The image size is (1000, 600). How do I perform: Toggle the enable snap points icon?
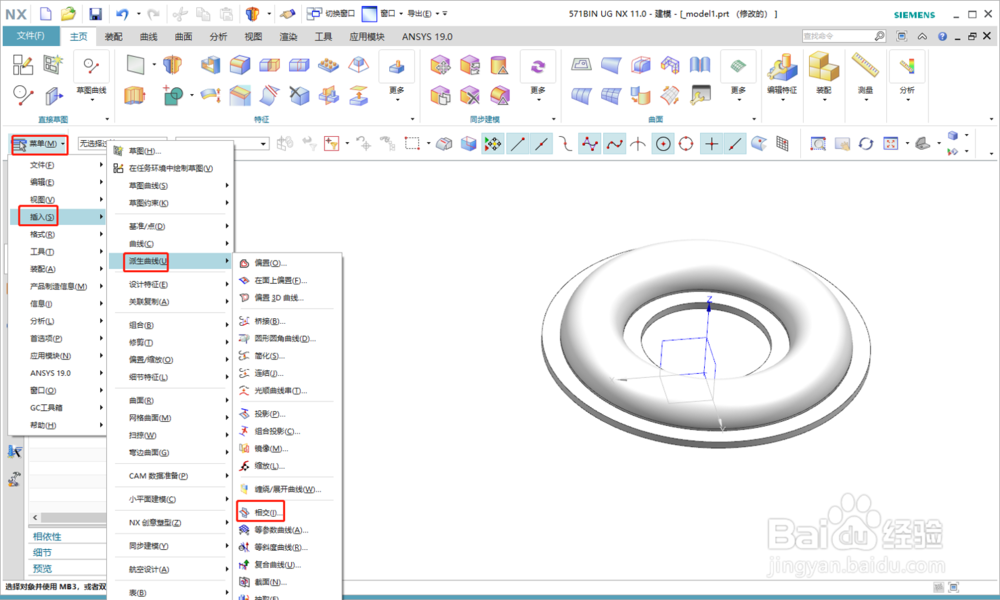492,144
